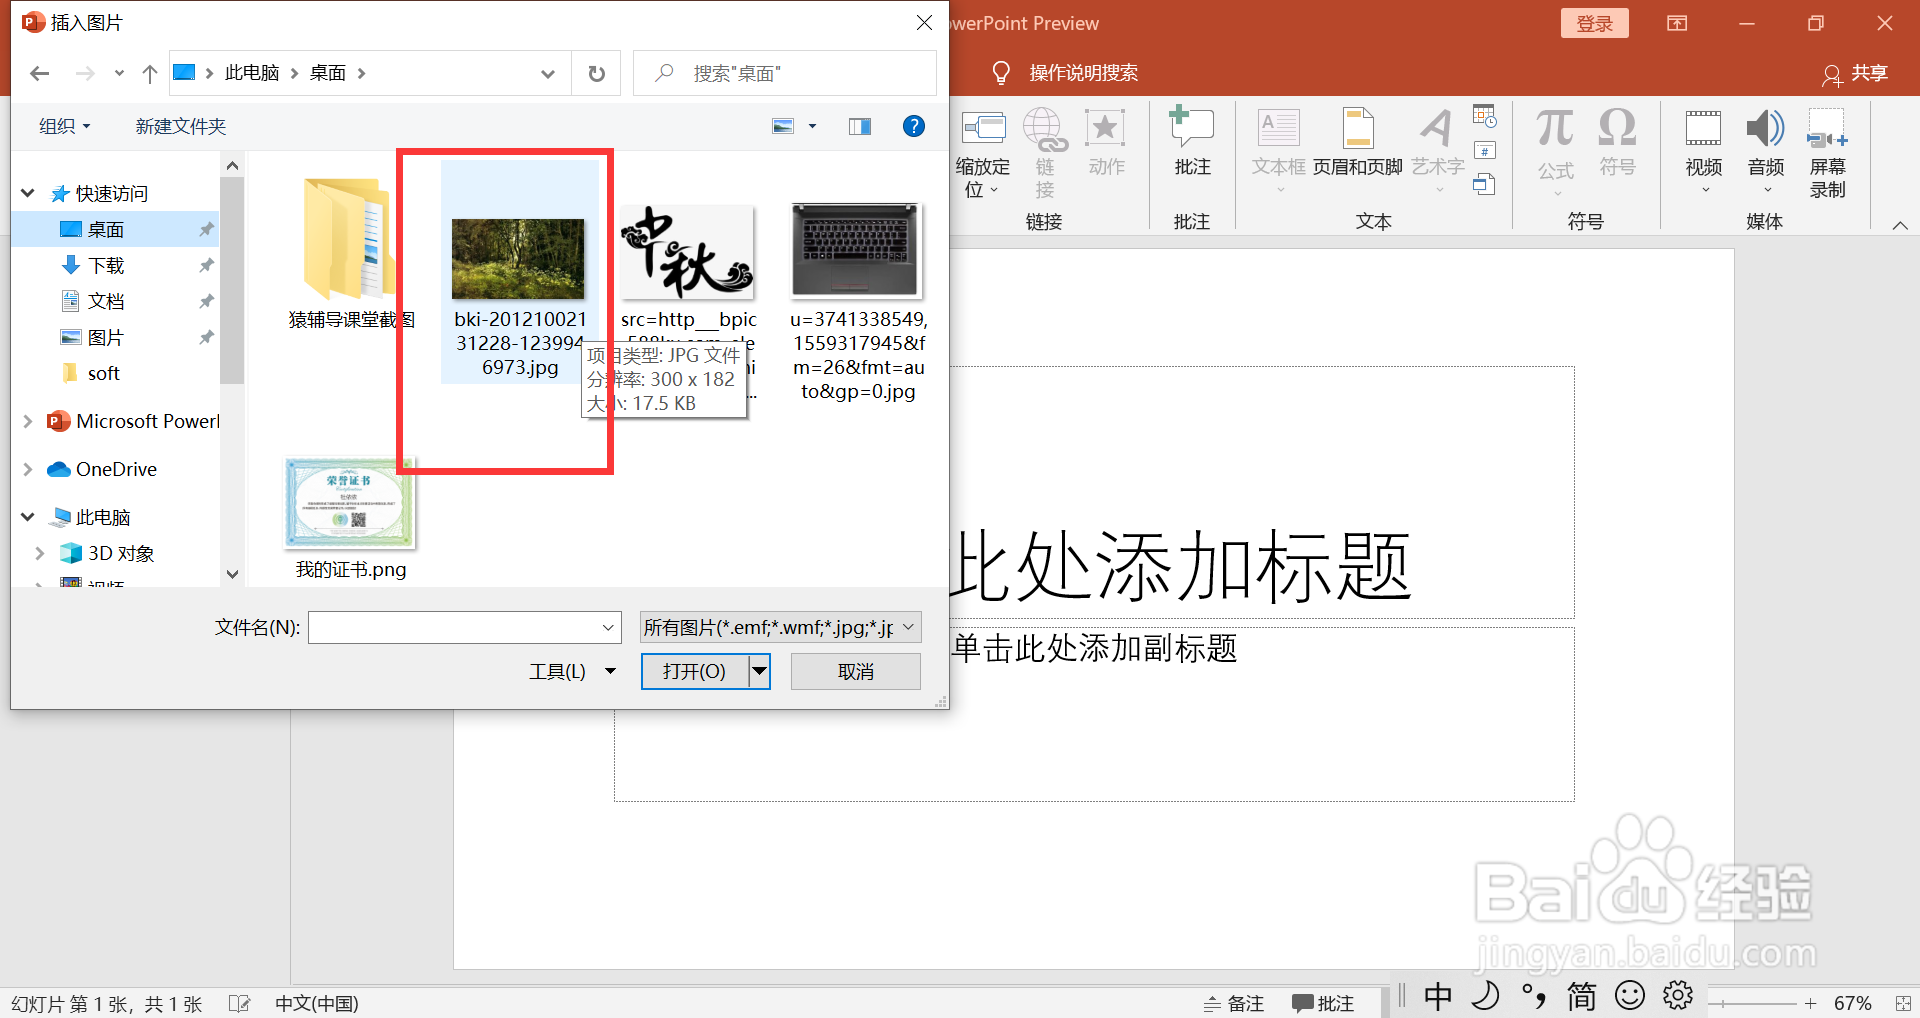Insert 艺术字 WordArt

pos(1438,150)
